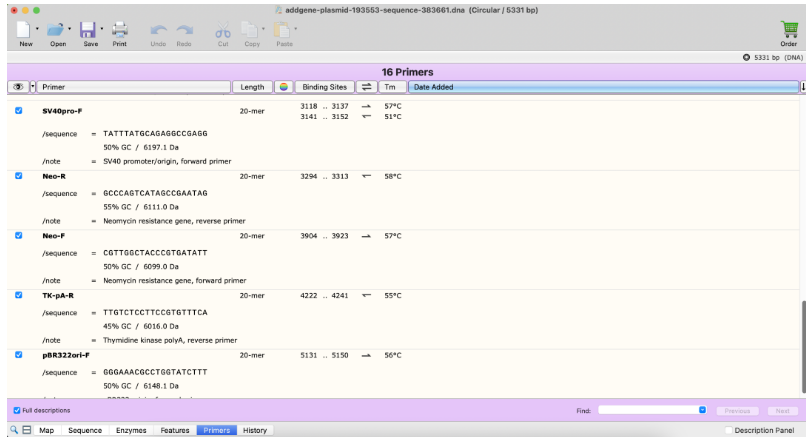Click sequence GGGAAACGCCTGGTATCTTT

(155, 372)
